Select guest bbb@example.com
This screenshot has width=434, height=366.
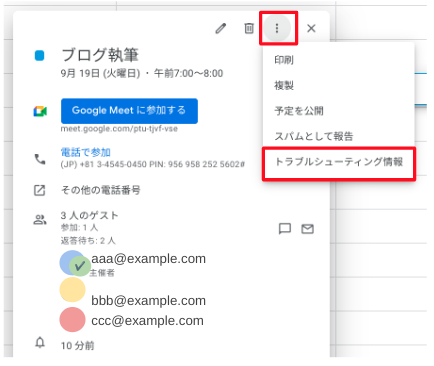(x=148, y=300)
